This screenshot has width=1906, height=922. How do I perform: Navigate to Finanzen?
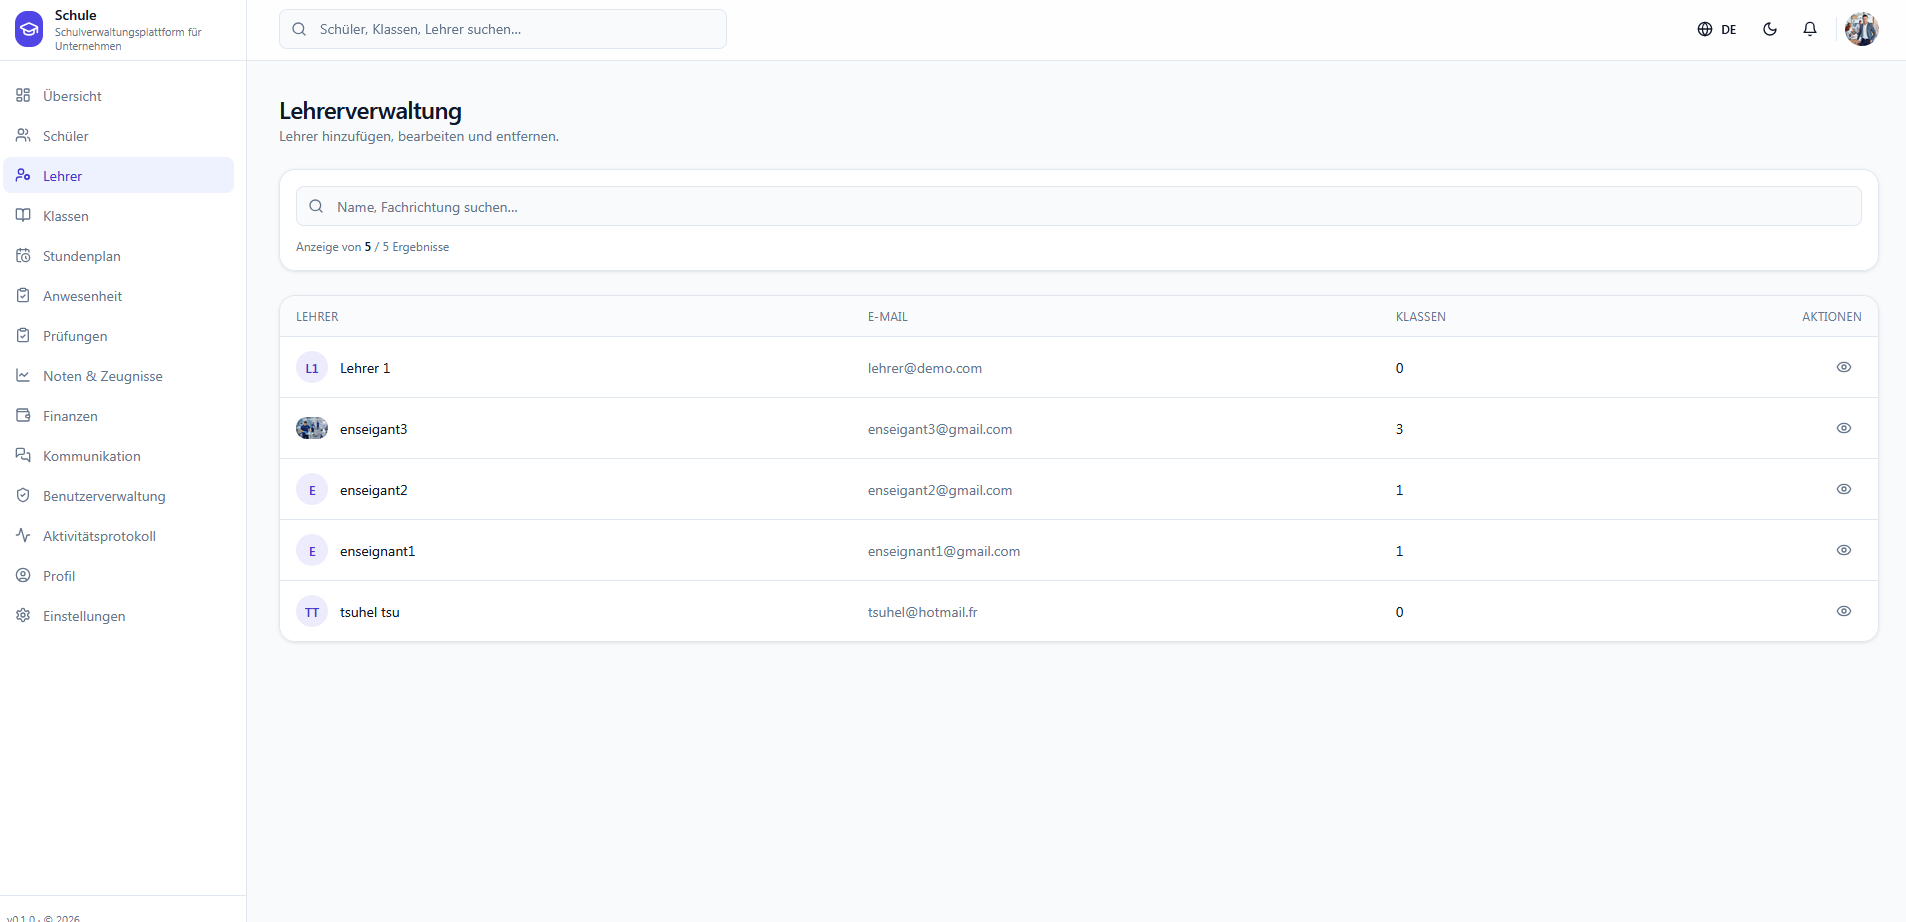coord(119,415)
